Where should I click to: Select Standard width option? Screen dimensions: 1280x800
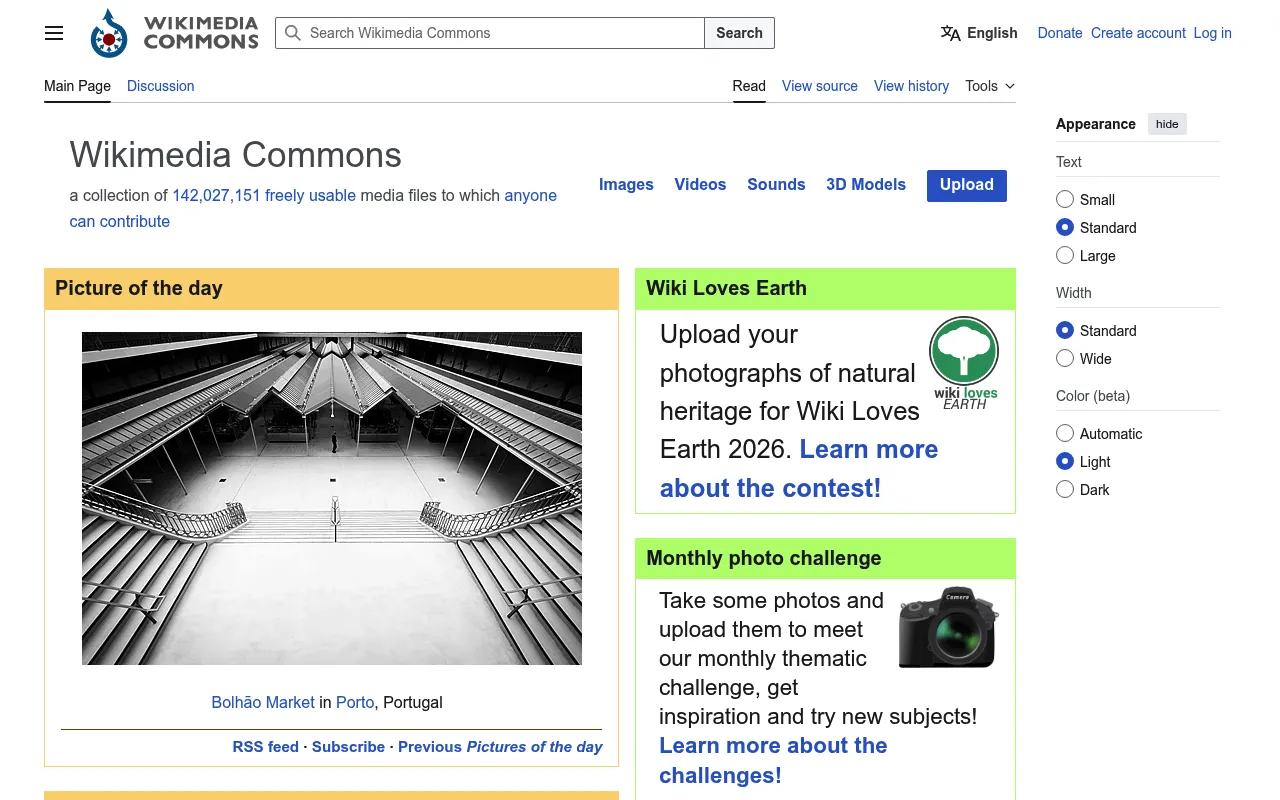point(1065,330)
